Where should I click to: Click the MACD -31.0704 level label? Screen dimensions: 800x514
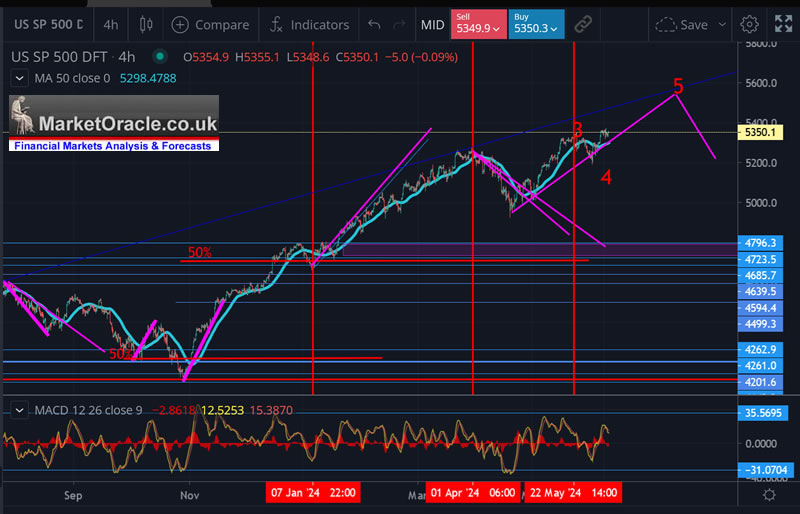click(765, 470)
